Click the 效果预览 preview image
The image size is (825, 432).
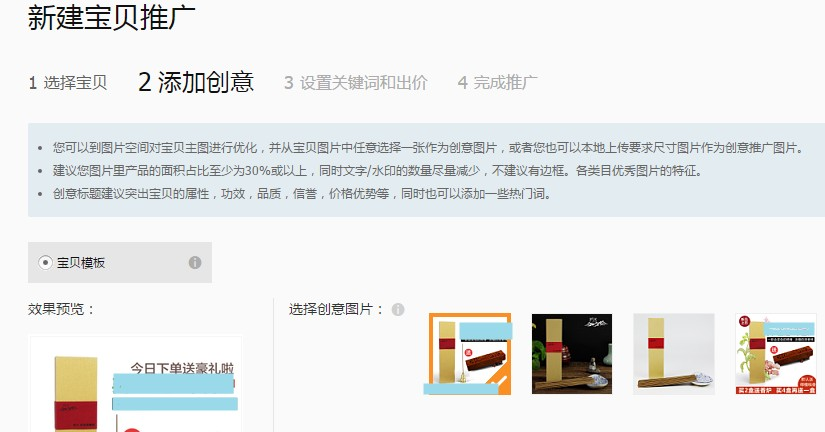tap(136, 384)
